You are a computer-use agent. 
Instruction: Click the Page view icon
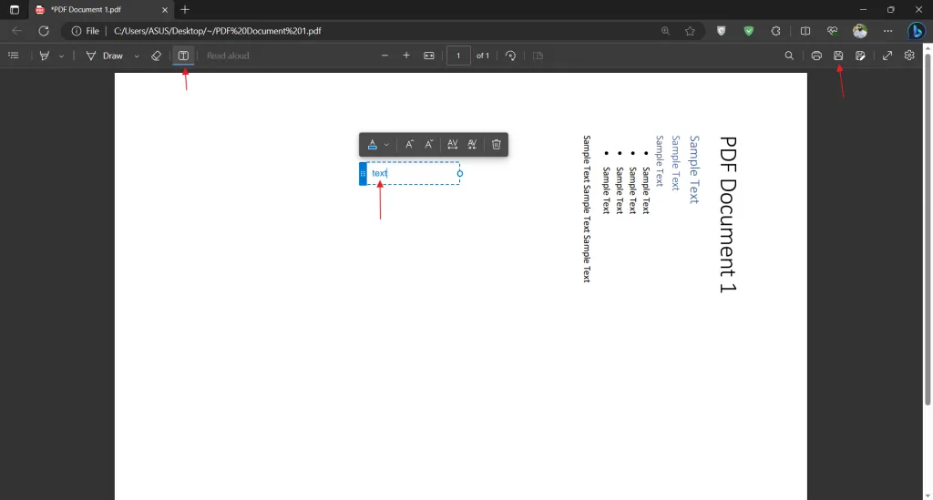pos(538,55)
